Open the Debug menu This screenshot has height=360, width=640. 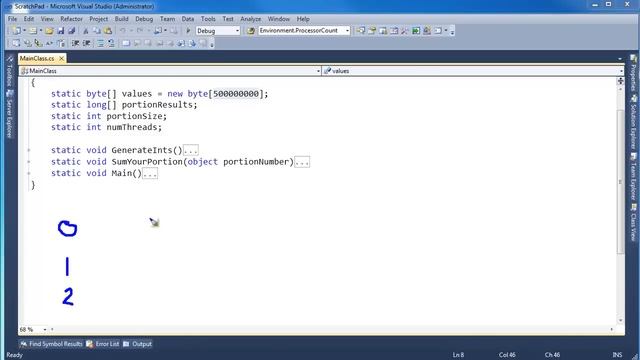click(x=144, y=19)
